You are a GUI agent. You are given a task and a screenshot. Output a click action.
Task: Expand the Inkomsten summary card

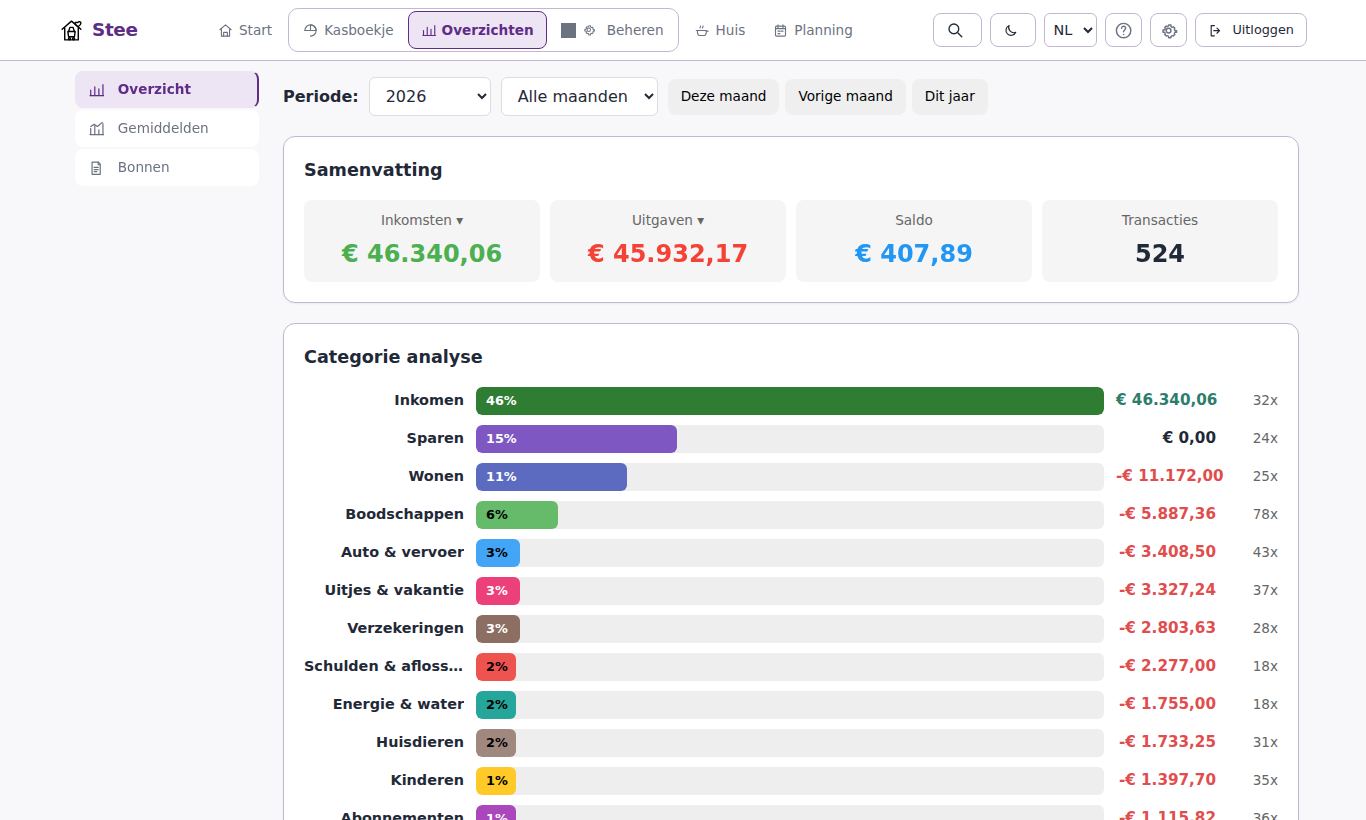(x=422, y=241)
